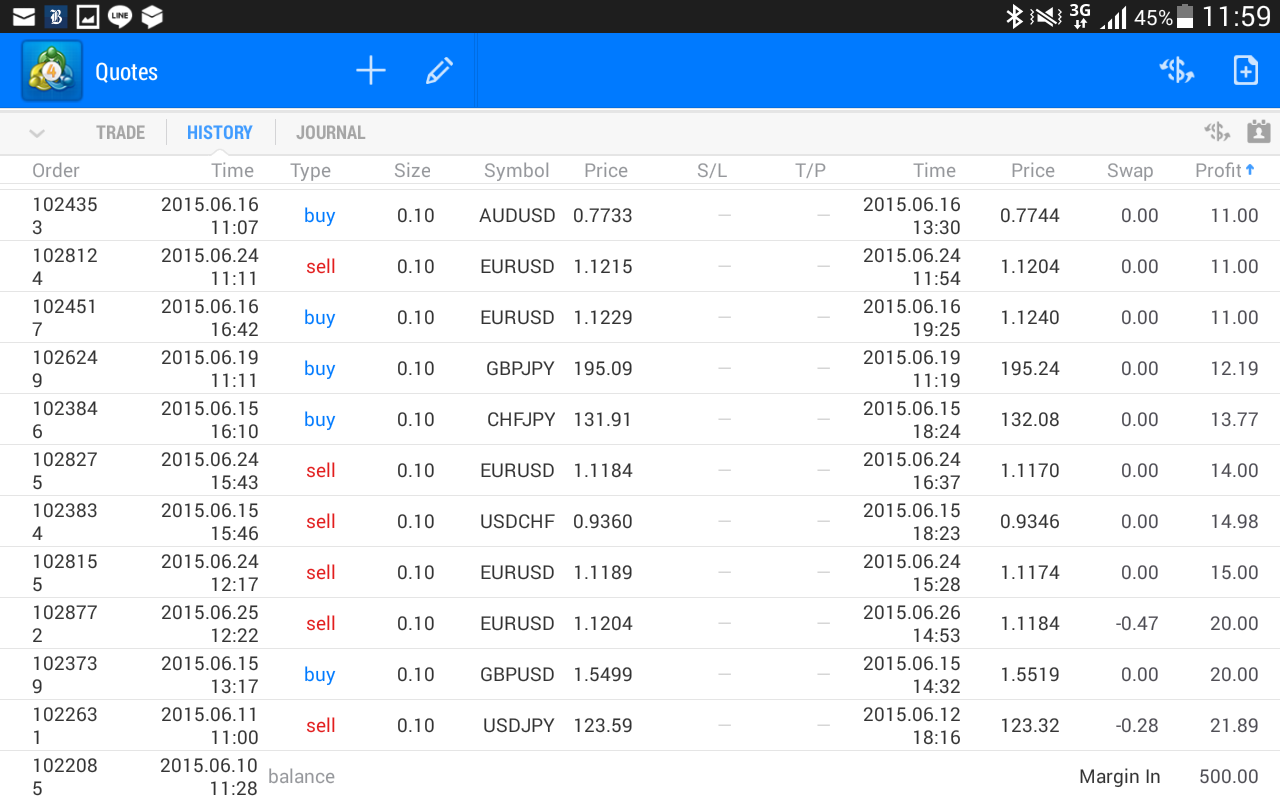Select the CHFJPY symbol cell
The image size is (1280, 800).
coord(520,419)
